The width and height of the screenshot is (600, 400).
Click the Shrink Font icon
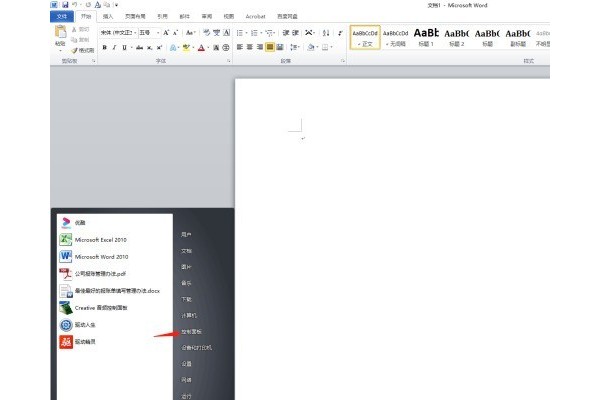[175, 33]
